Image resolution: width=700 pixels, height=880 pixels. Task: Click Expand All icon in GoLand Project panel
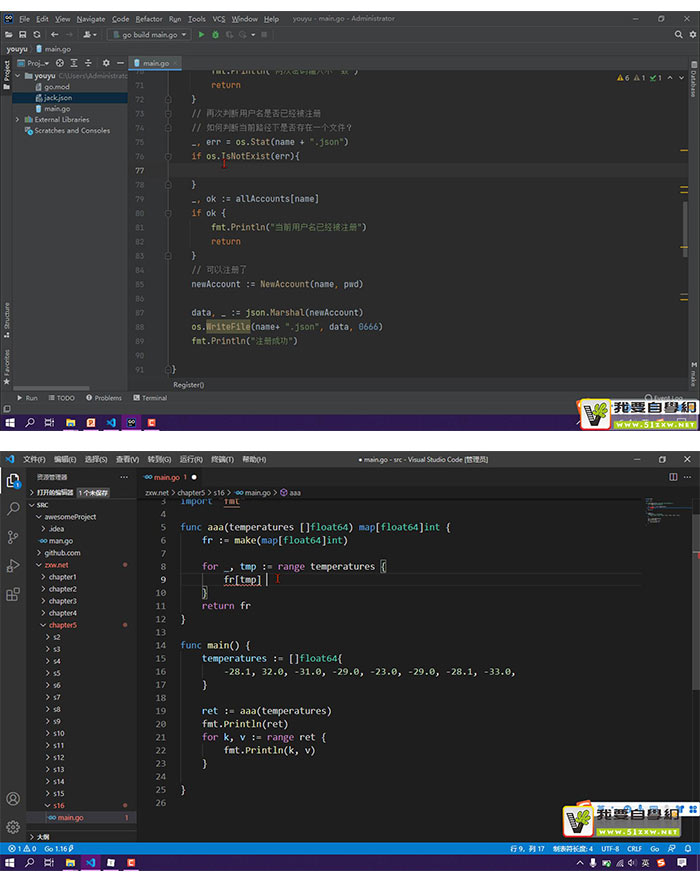pos(74,63)
